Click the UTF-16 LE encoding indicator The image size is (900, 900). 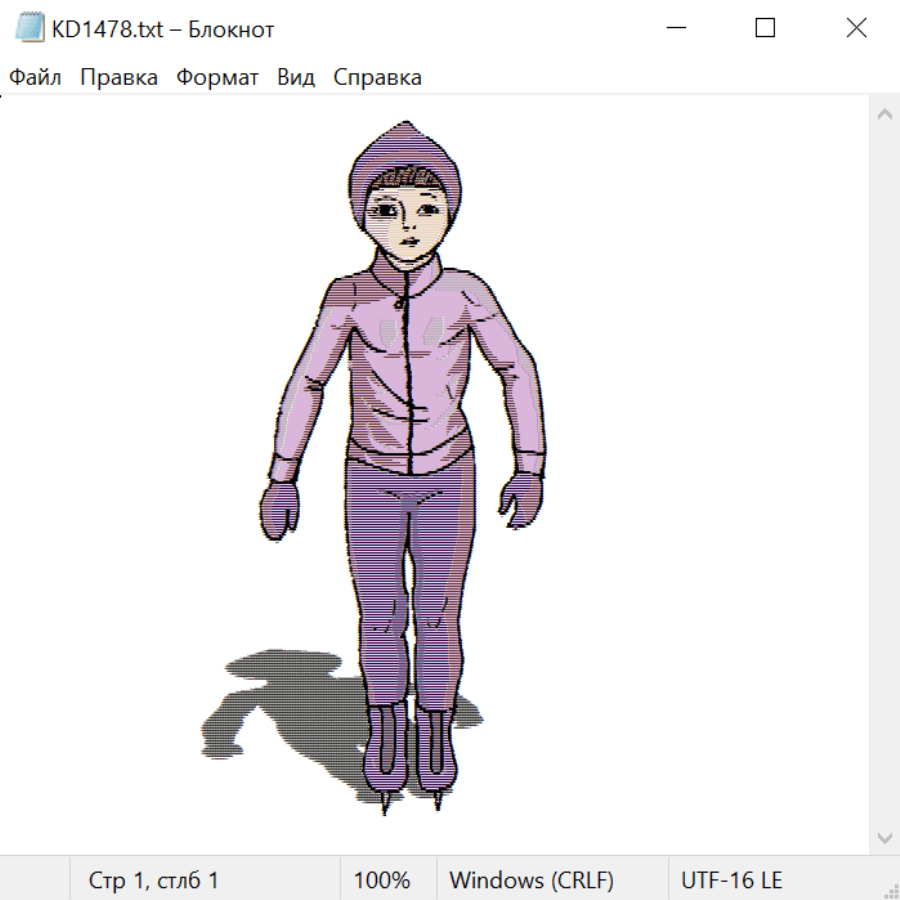coord(731,880)
